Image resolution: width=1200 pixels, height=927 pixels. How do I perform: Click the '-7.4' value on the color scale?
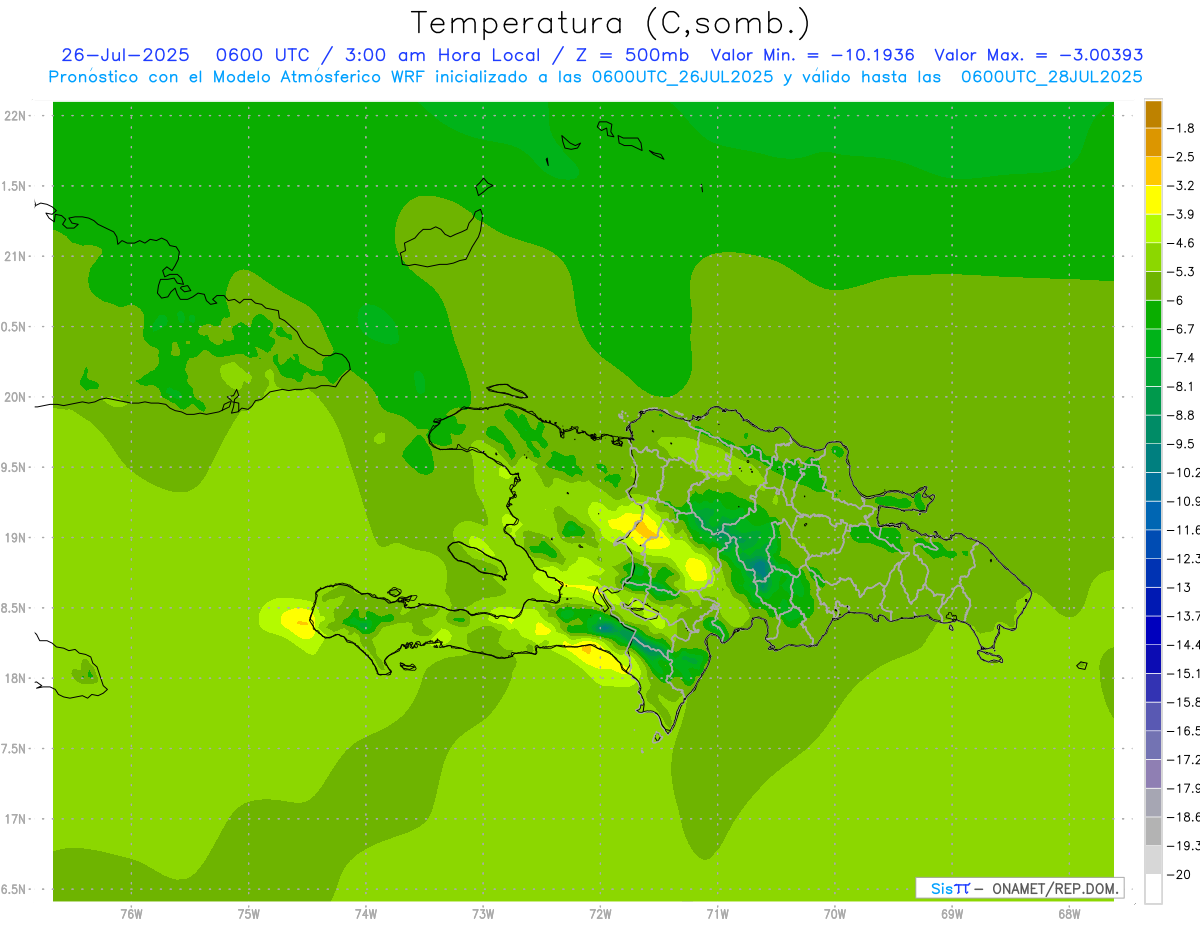click(1181, 357)
